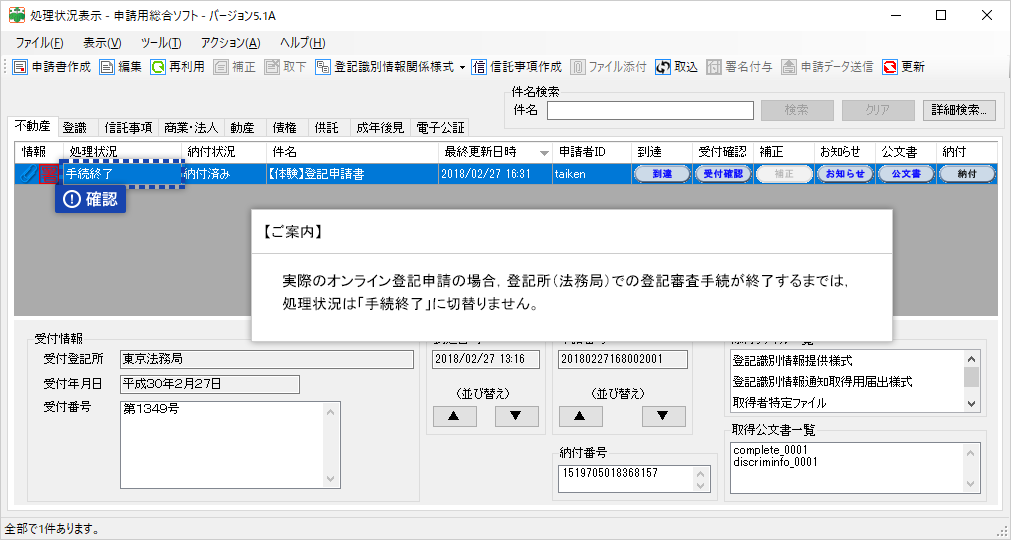Click the 申請データ送信 send icon

coord(789,67)
